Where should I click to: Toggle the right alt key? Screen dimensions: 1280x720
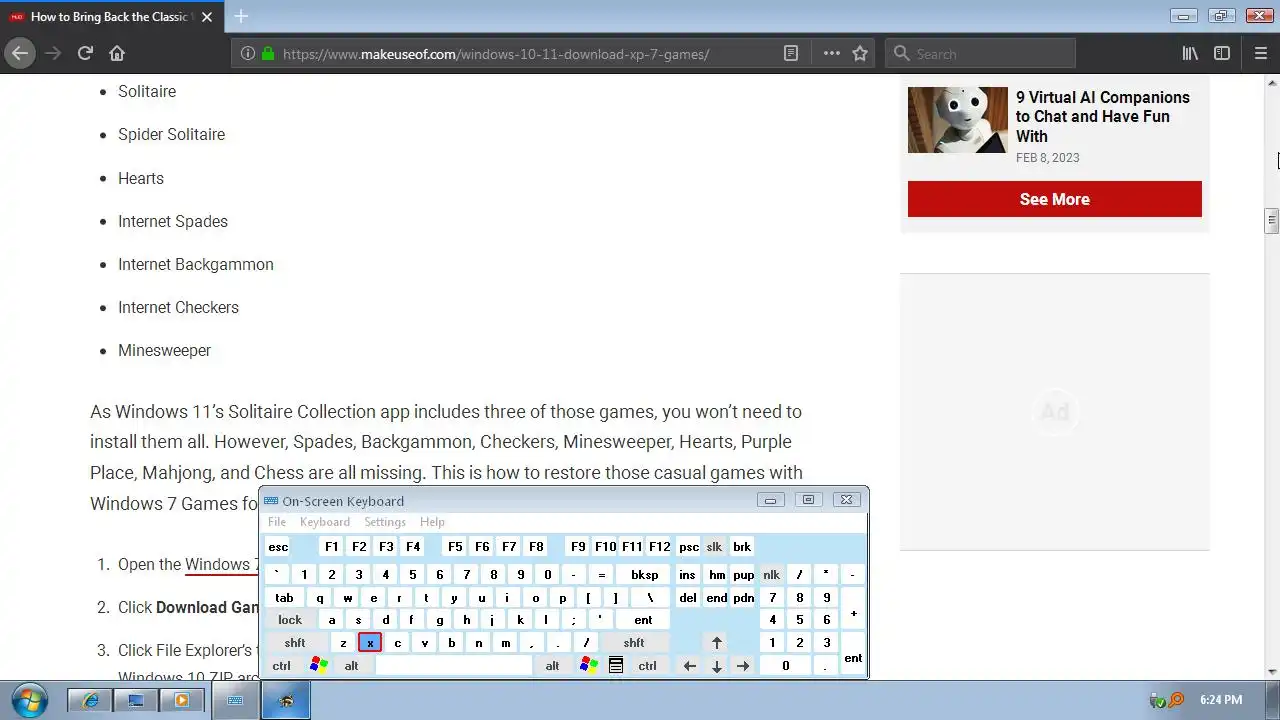552,666
